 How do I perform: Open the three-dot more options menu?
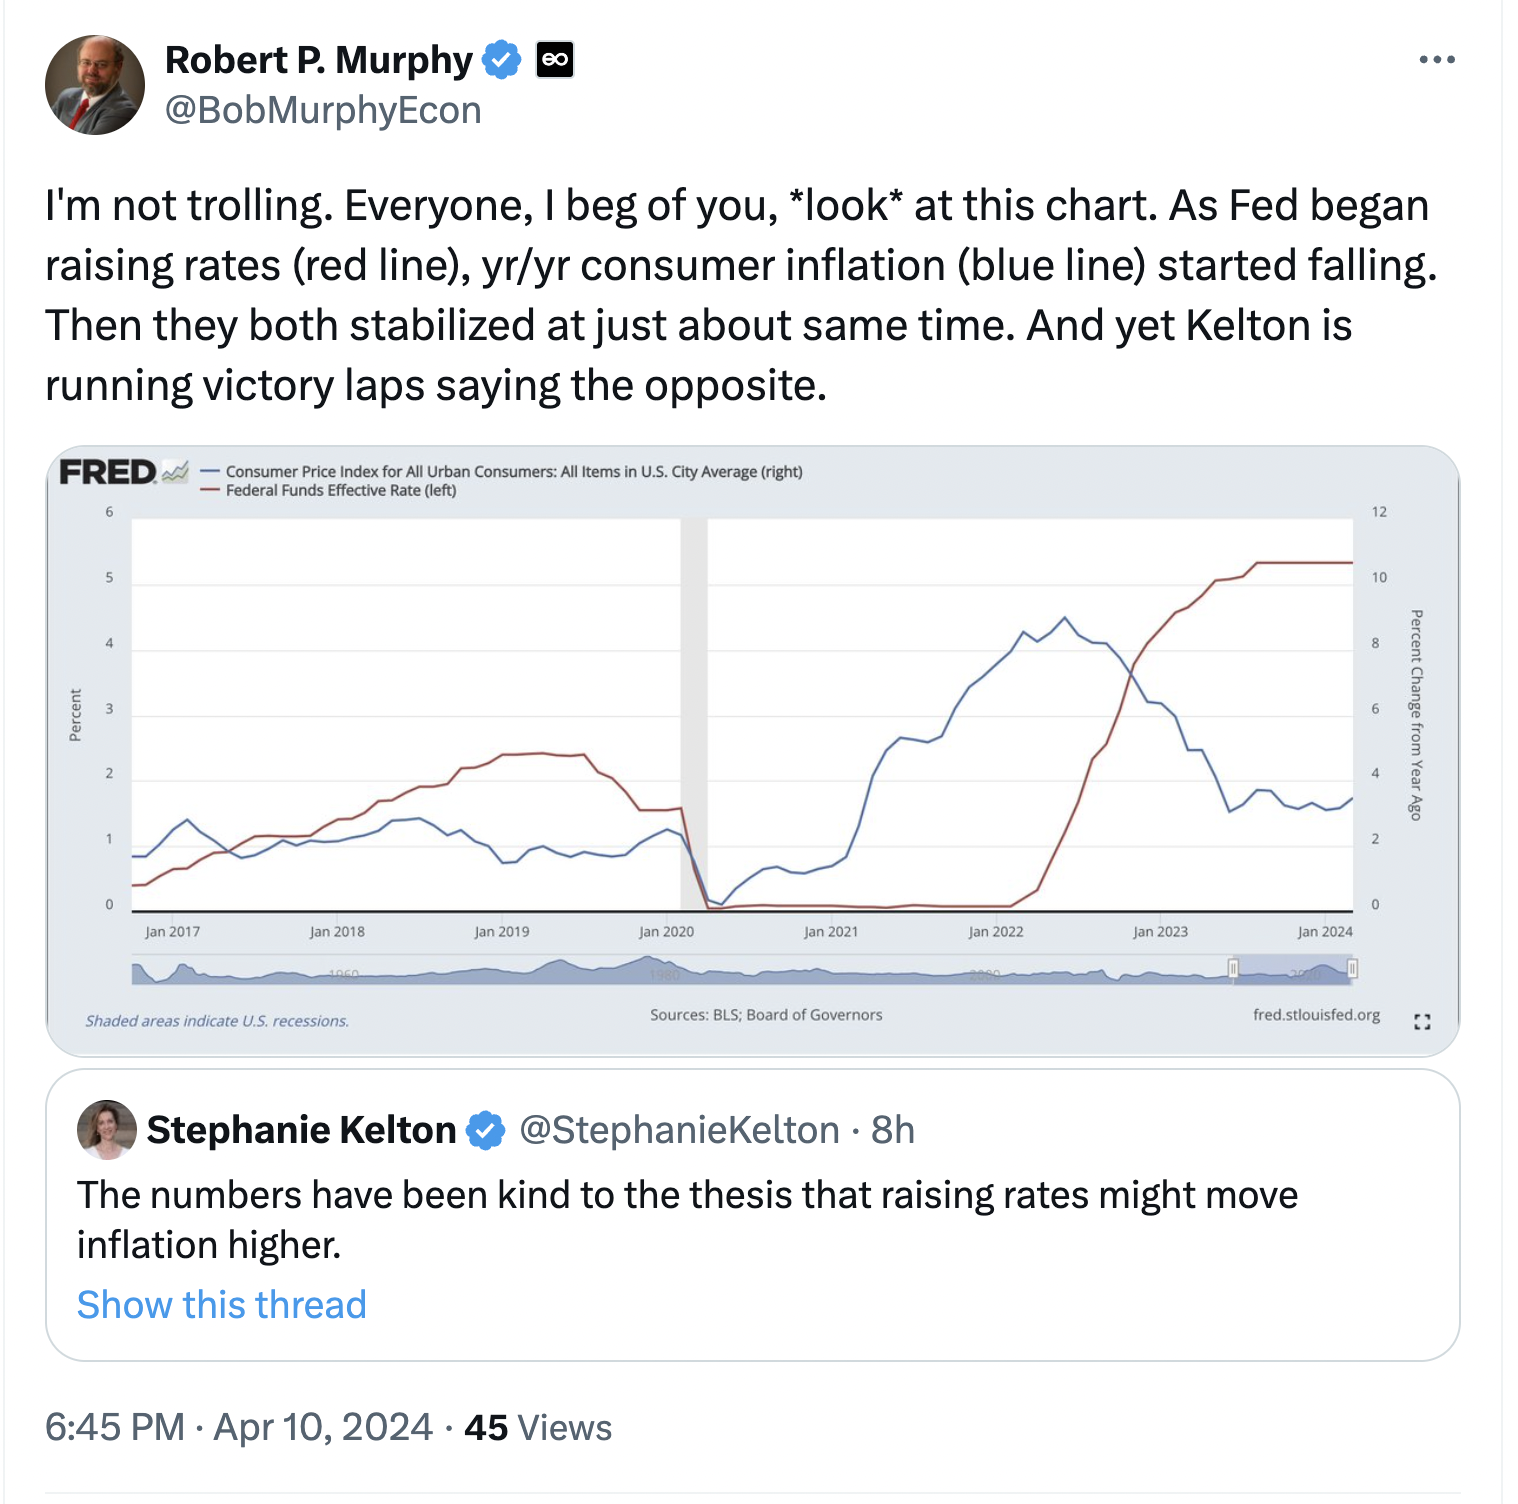pos(1436,60)
